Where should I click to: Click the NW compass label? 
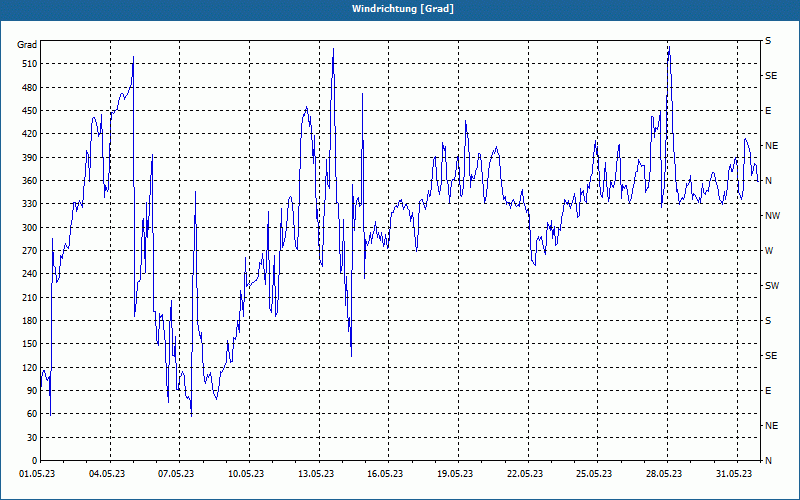click(772, 216)
